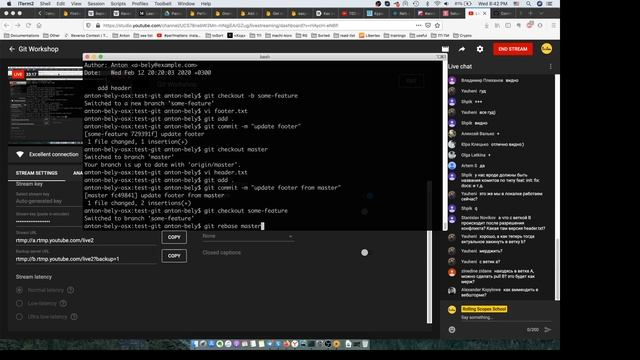This screenshot has height=360, width=640.
Task: Click the browser back arrow
Action: (7, 25)
